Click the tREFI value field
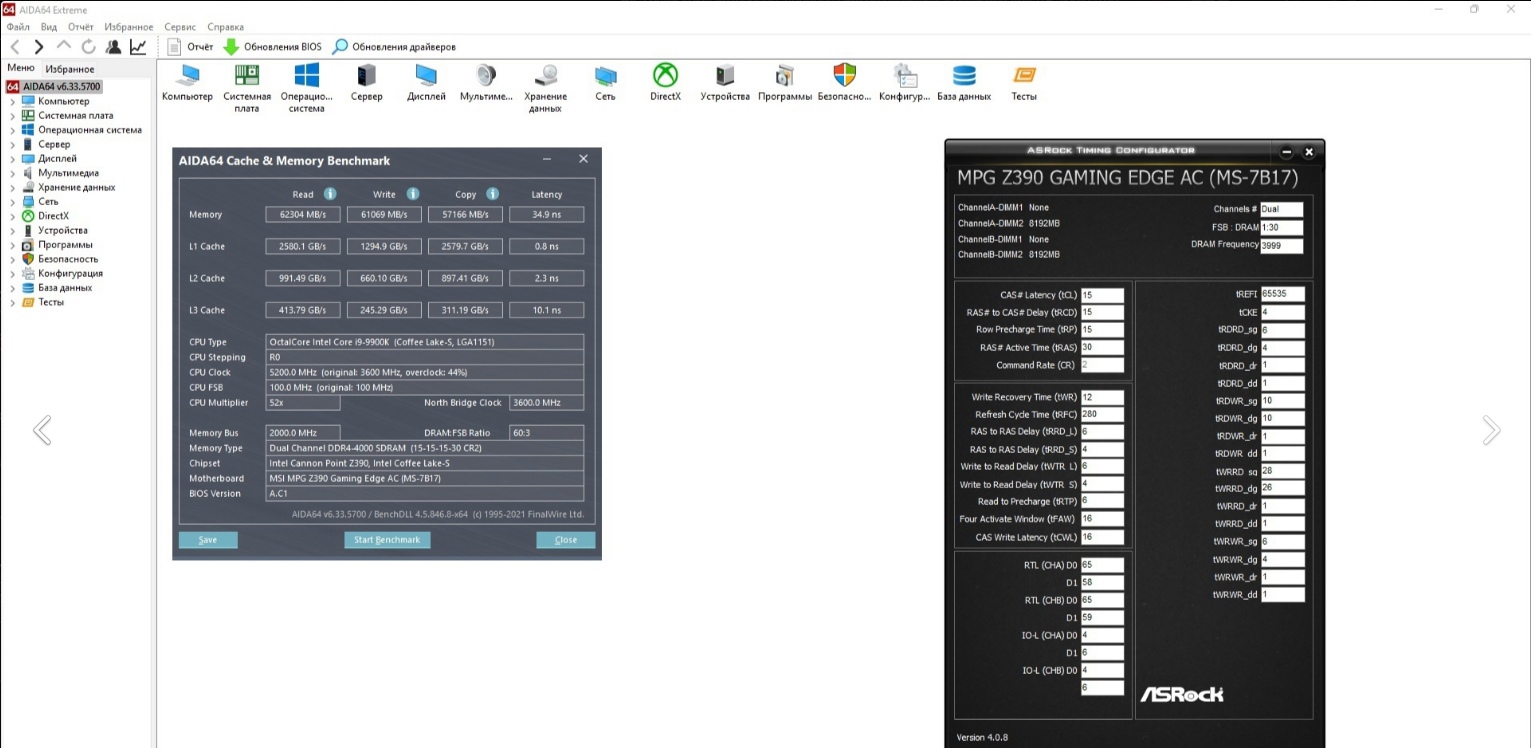1531x748 pixels. point(1282,294)
